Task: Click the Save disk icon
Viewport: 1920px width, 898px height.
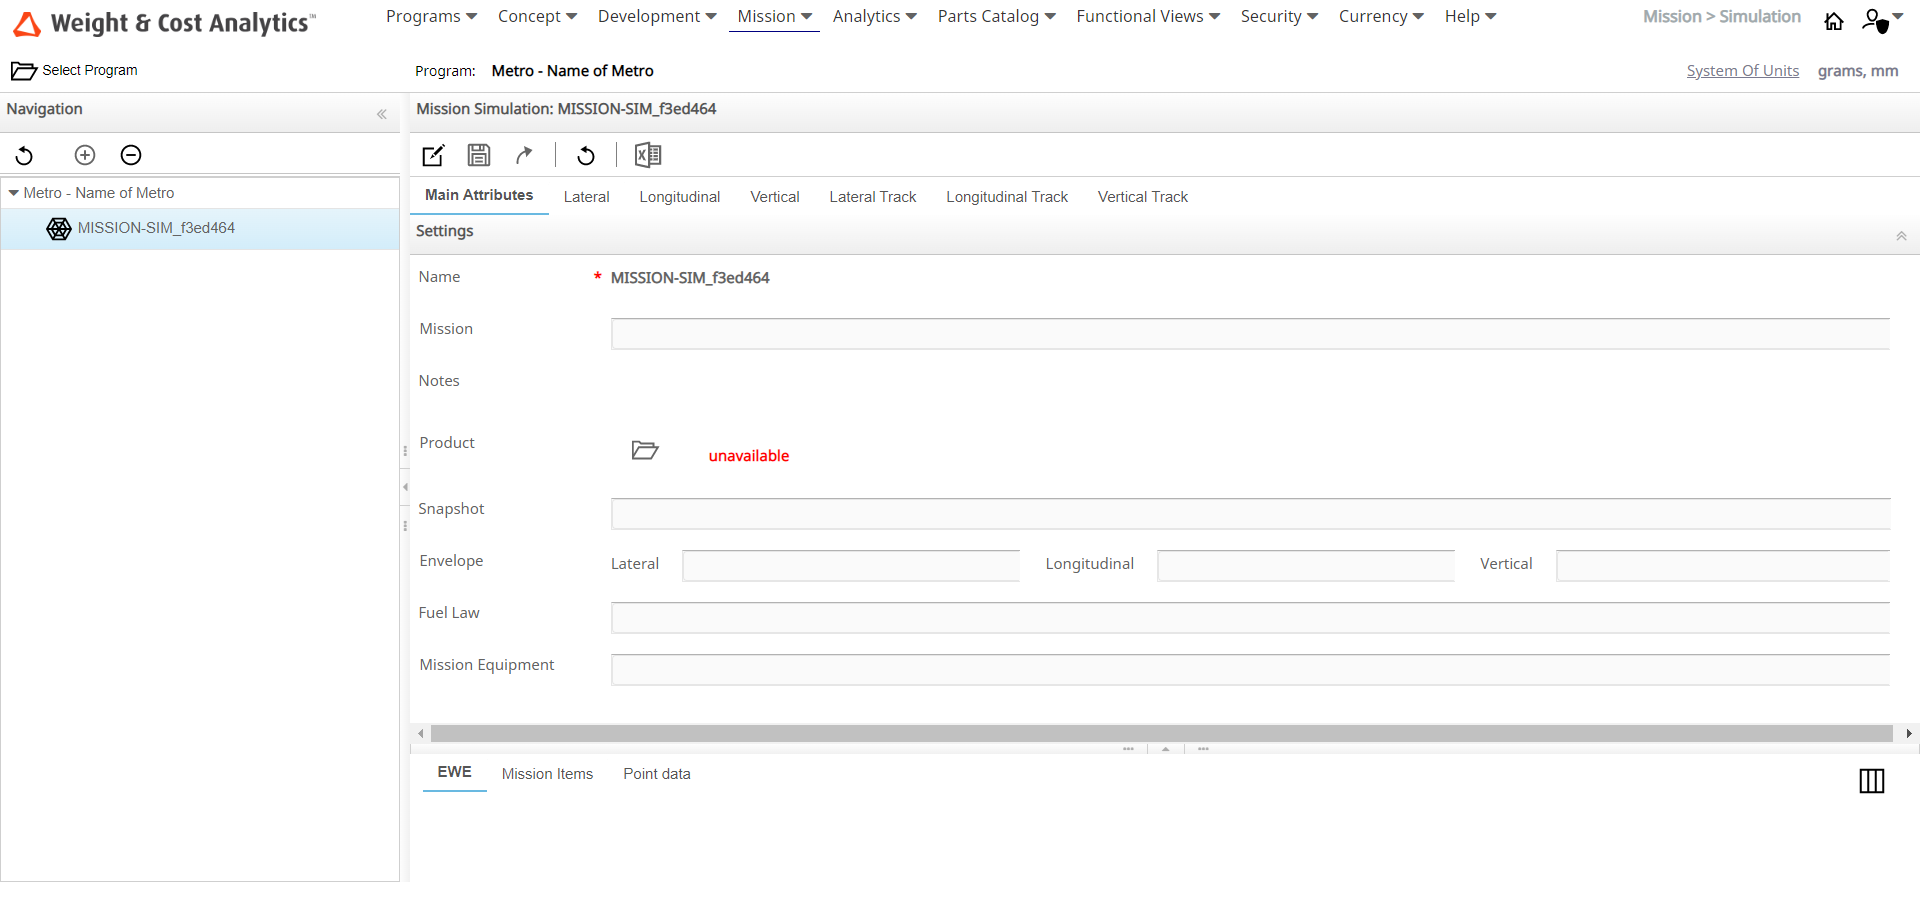Action: click(479, 155)
